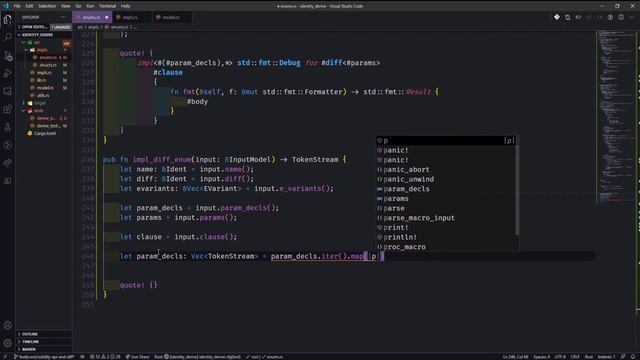This screenshot has height=360, width=640.
Task: Expand the Timeline section
Action: [44, 342]
